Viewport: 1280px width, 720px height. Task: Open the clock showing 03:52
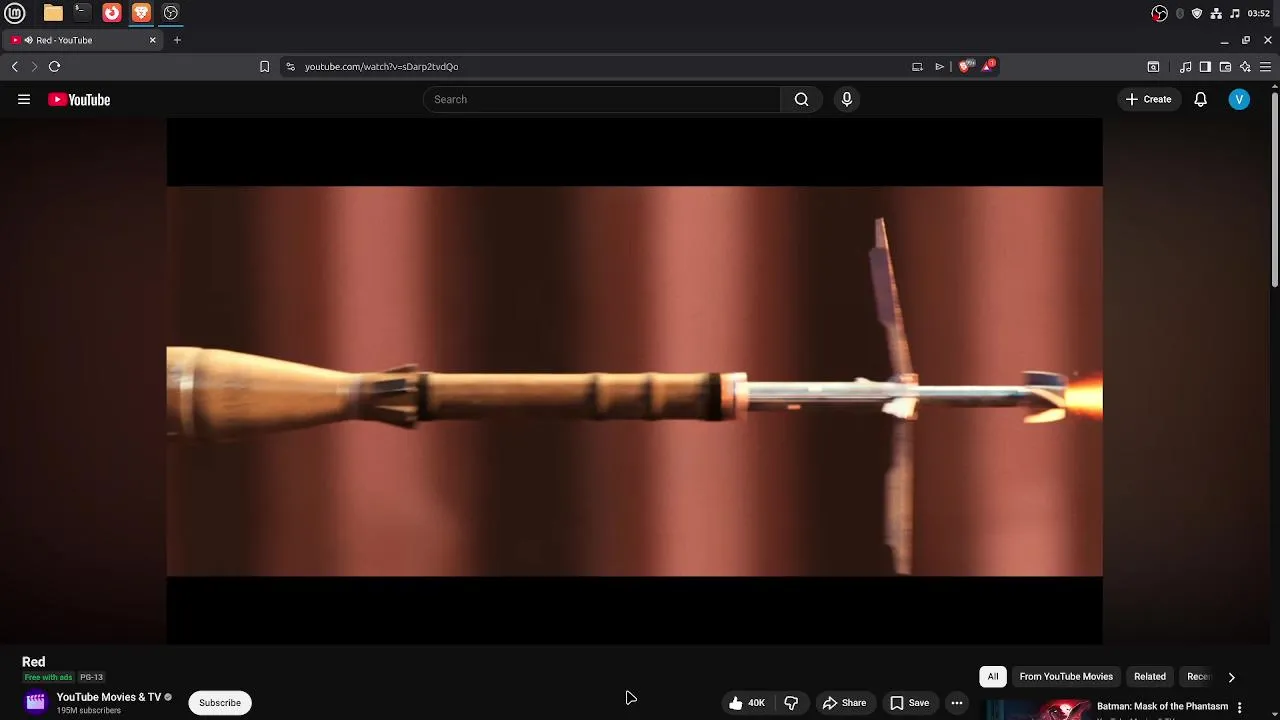pos(1259,13)
